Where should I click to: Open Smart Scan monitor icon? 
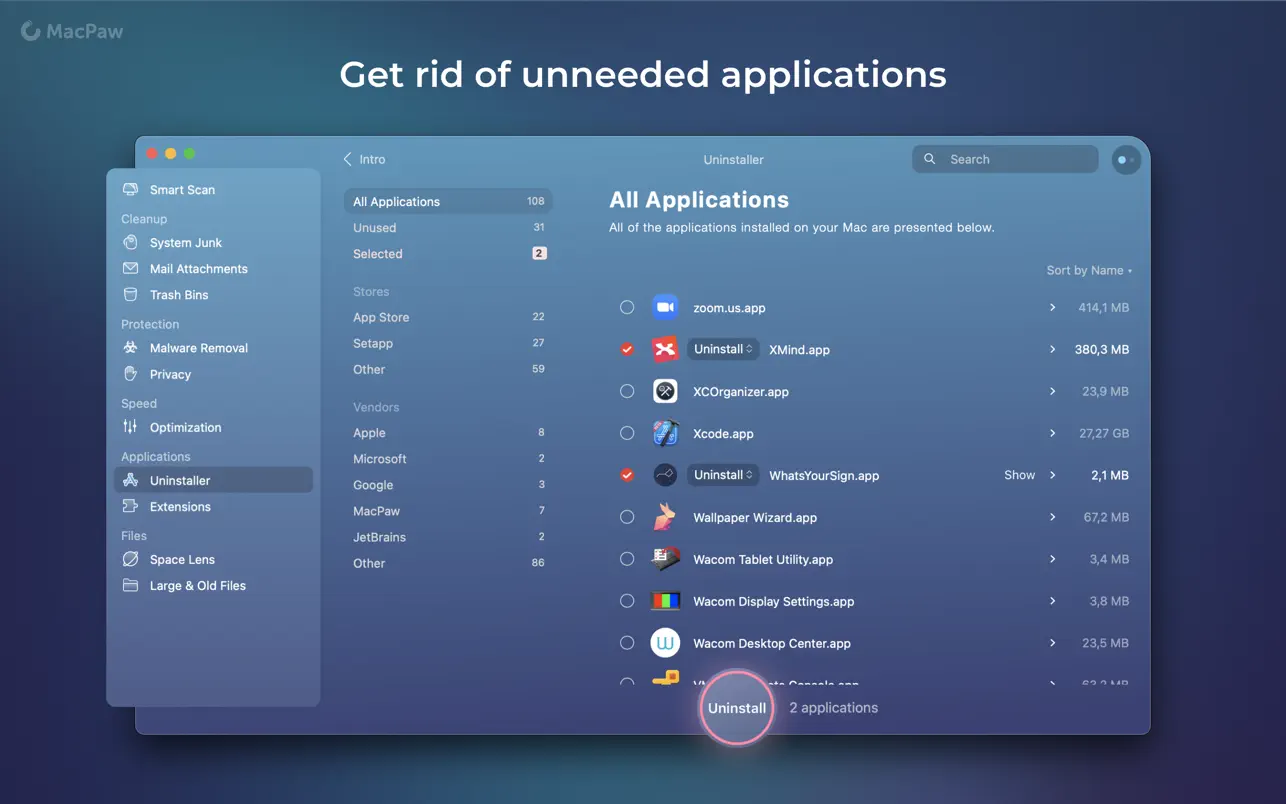tap(130, 189)
